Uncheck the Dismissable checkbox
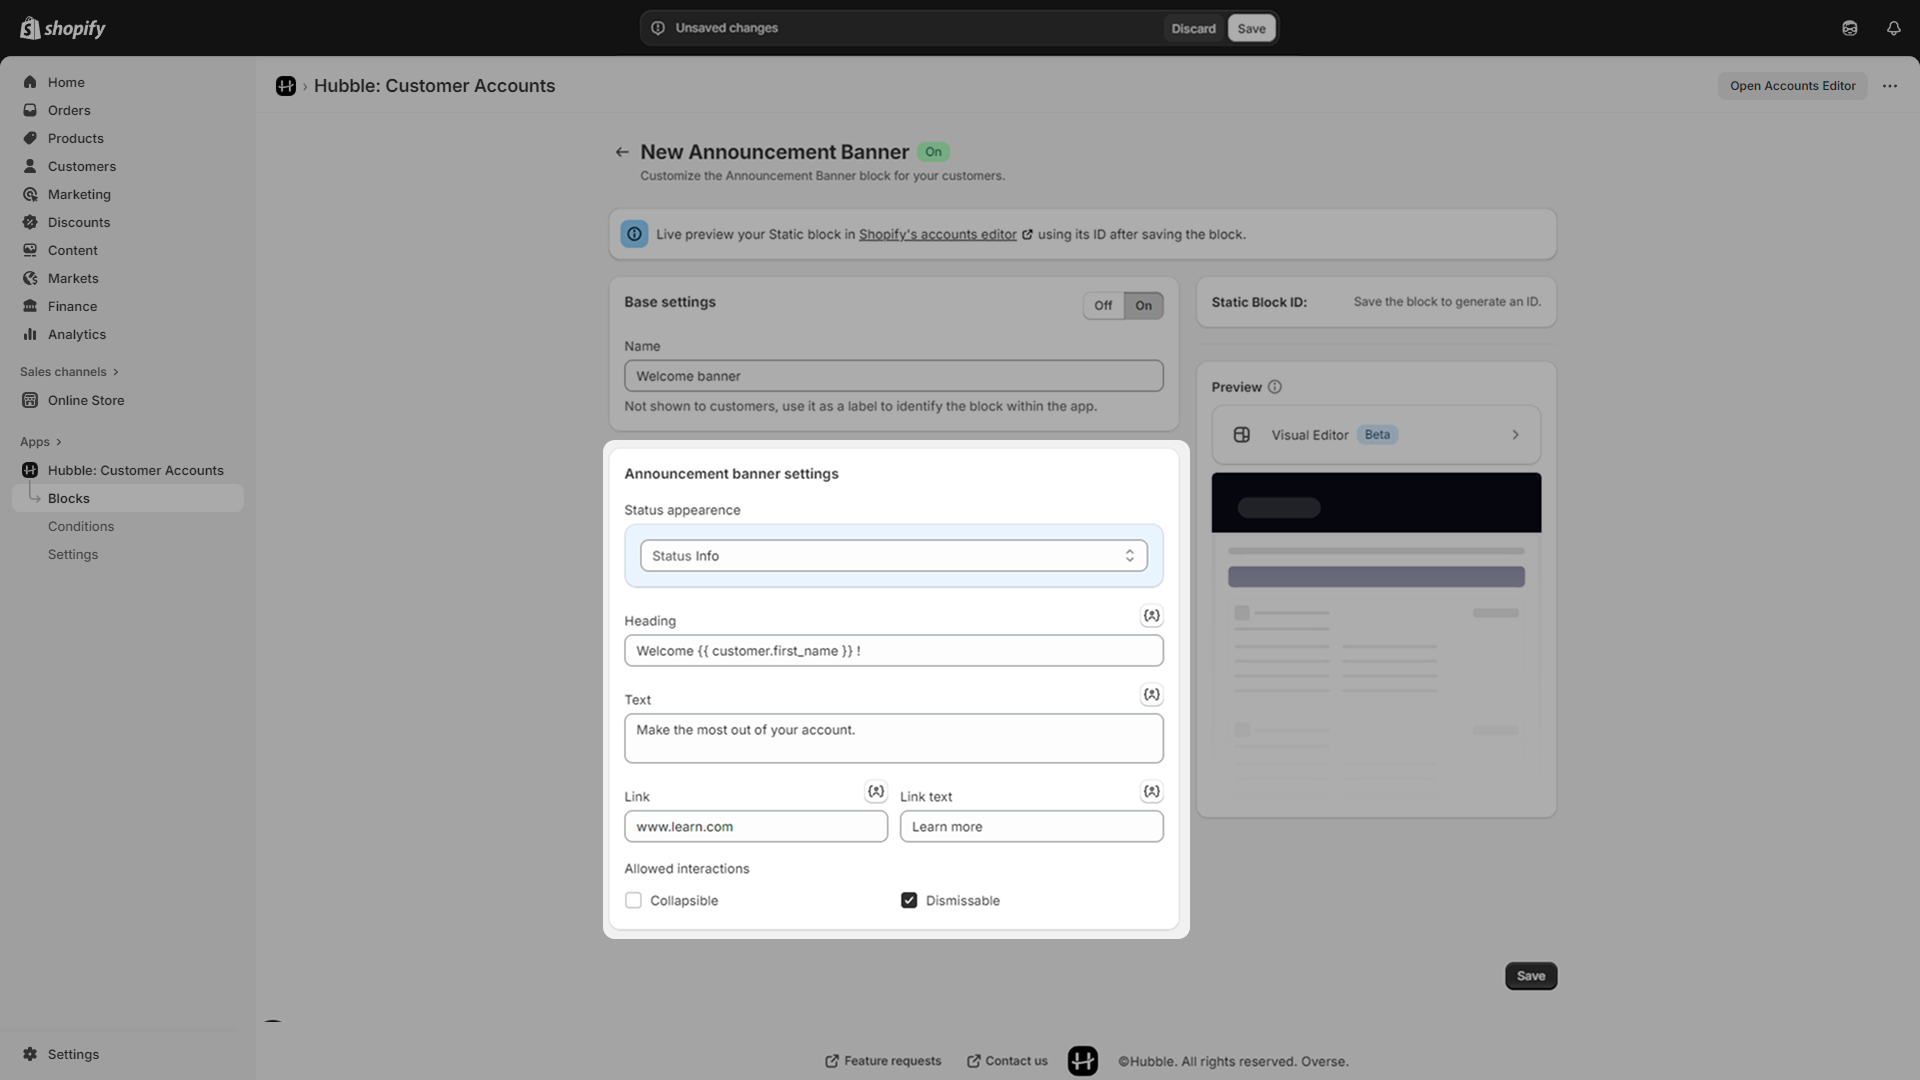Image resolution: width=1920 pixels, height=1080 pixels. coord(909,901)
